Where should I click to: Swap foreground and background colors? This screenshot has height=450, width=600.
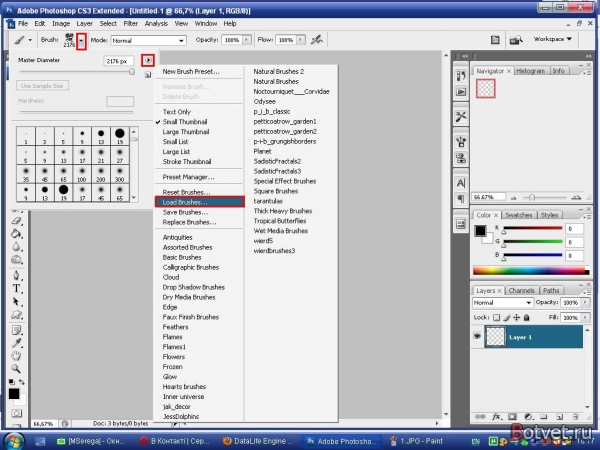(21, 382)
